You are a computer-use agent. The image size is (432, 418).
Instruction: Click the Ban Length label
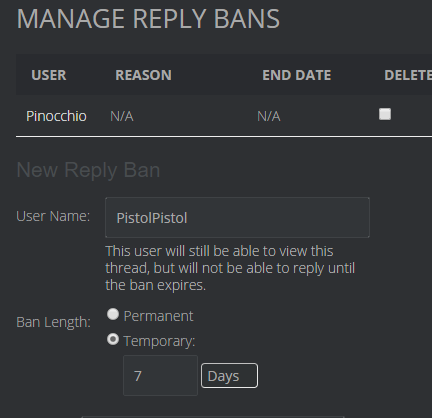pos(53,322)
